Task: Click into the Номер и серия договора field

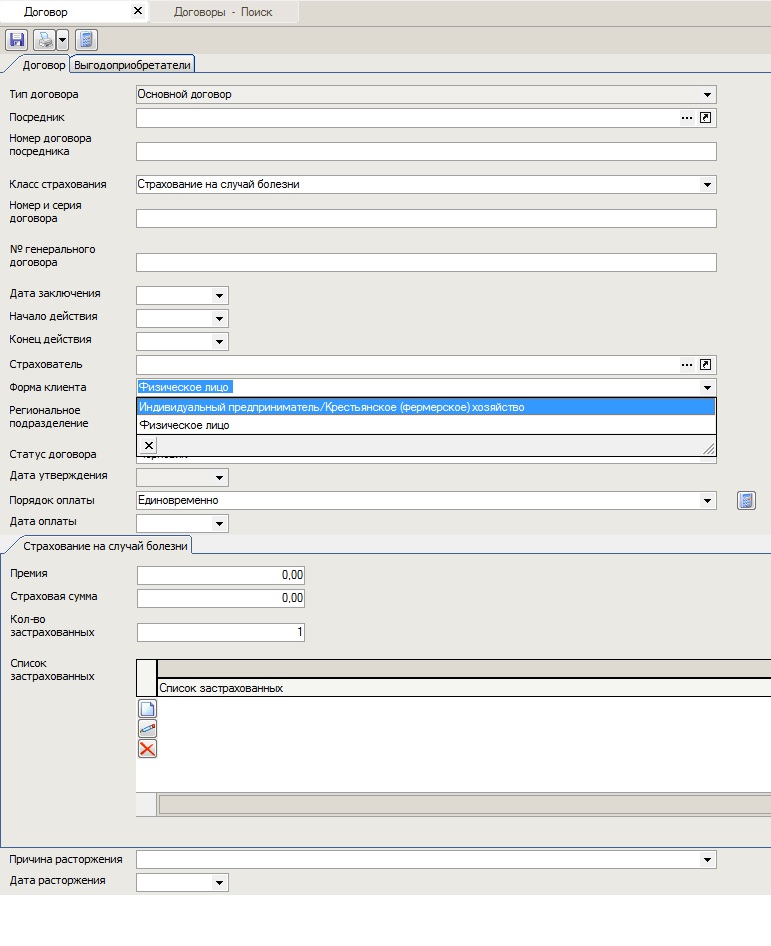Action: tap(426, 219)
